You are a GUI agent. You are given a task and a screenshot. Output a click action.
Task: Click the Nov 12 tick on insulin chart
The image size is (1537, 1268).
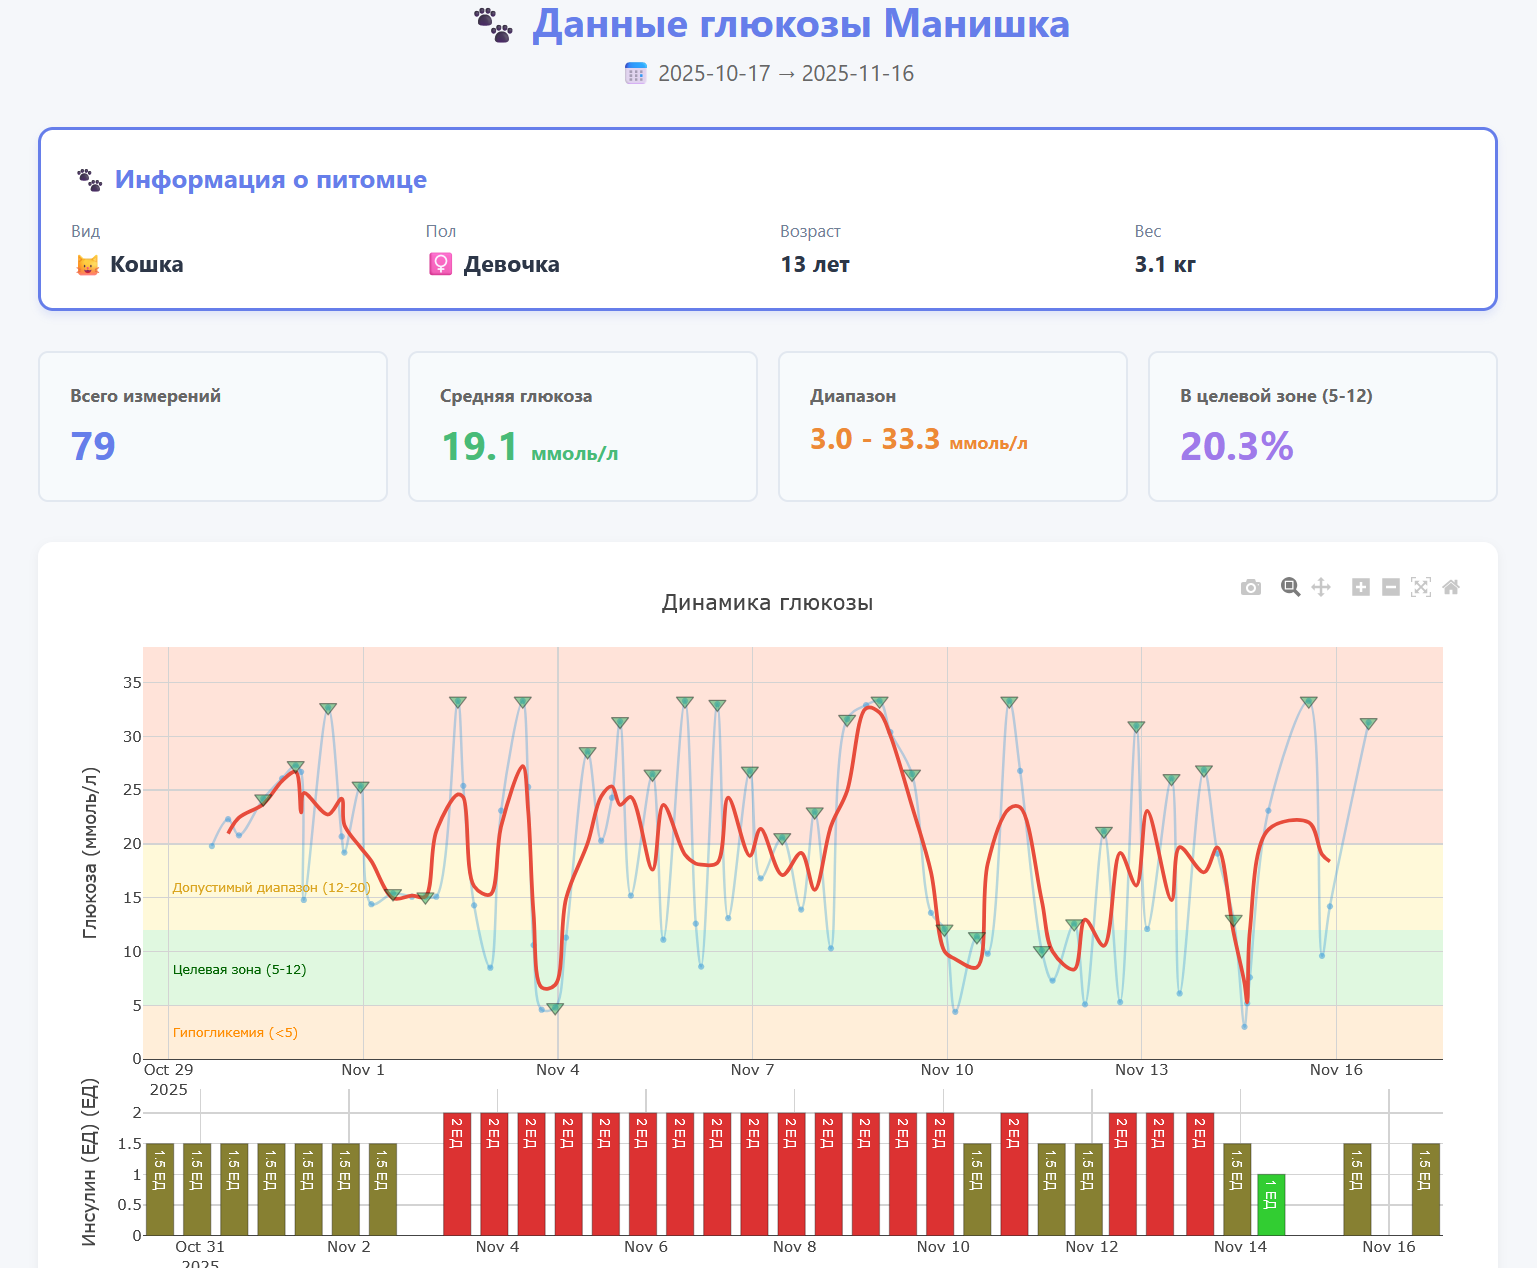tap(1092, 1247)
